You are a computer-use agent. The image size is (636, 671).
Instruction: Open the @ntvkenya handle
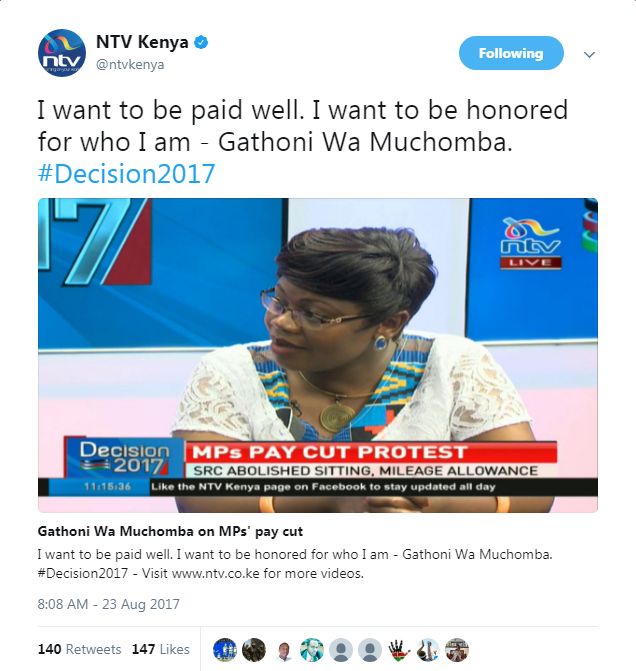click(x=130, y=65)
